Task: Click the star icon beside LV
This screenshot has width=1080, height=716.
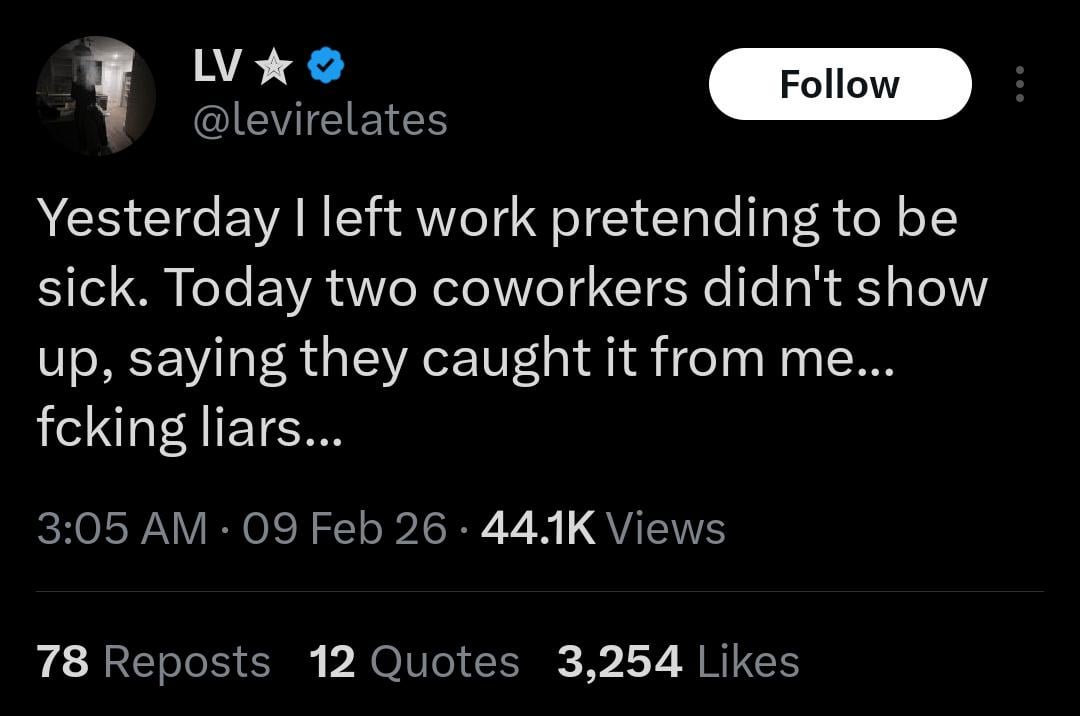Action: pyautogui.click(x=273, y=67)
